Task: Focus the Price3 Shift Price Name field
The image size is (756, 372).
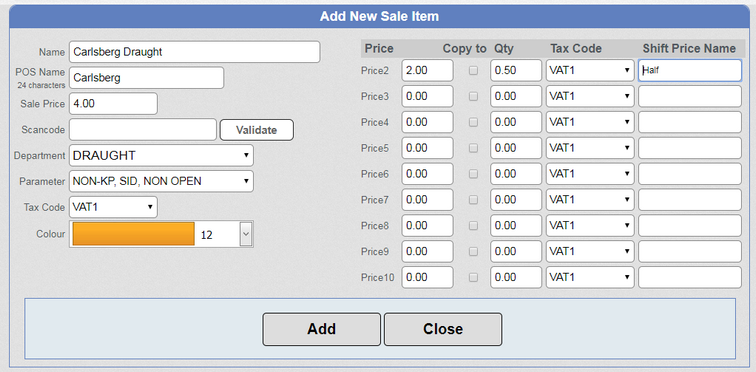Action: point(690,96)
